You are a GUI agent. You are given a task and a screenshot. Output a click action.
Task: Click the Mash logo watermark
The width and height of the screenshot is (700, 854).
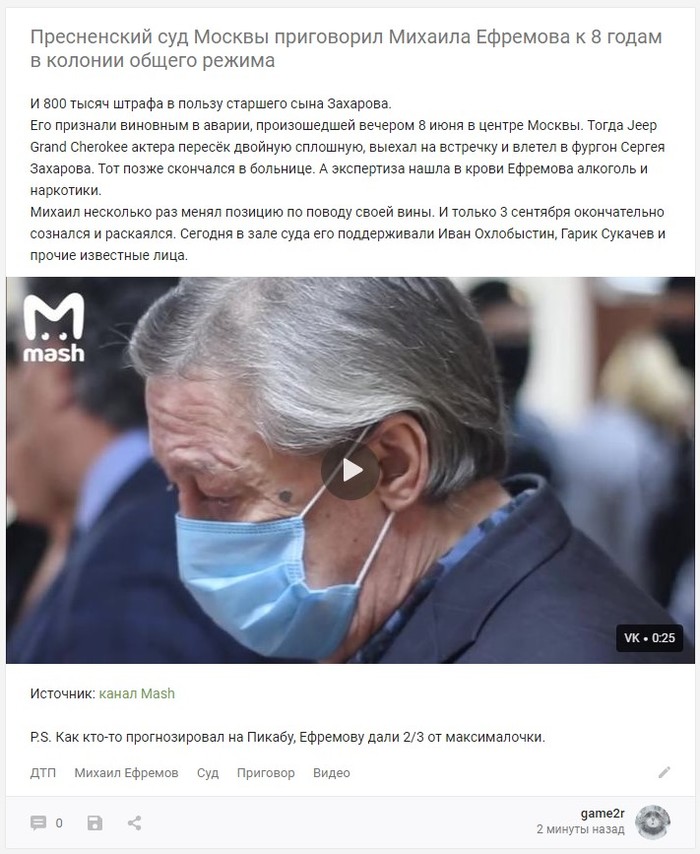(53, 328)
